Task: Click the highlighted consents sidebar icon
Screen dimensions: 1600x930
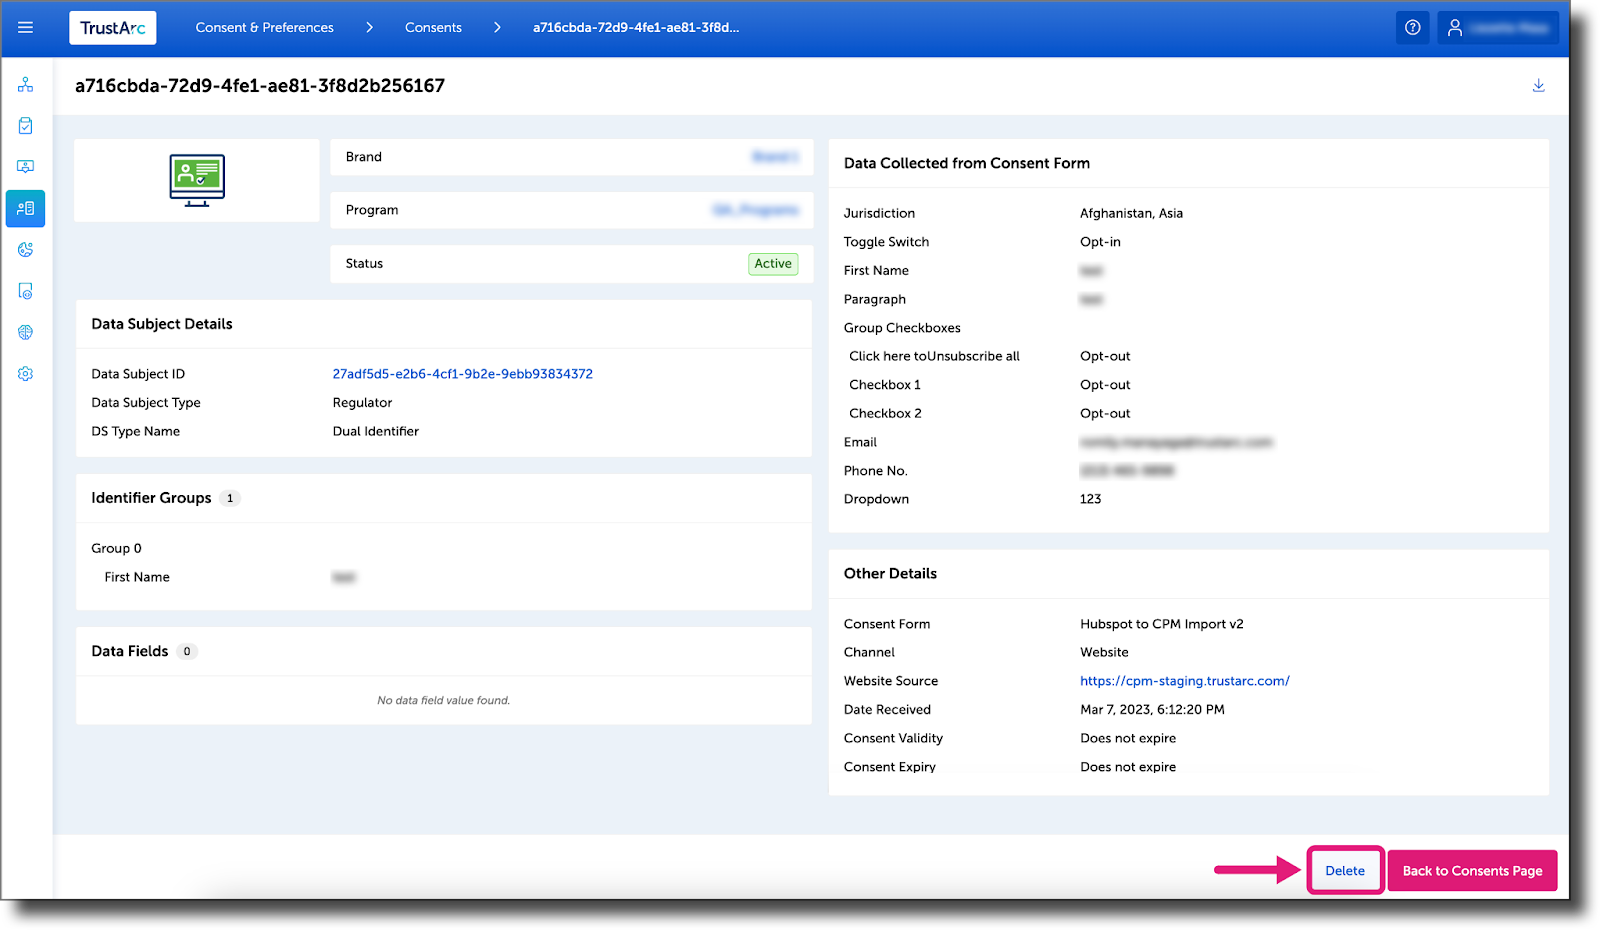Action: coord(25,209)
